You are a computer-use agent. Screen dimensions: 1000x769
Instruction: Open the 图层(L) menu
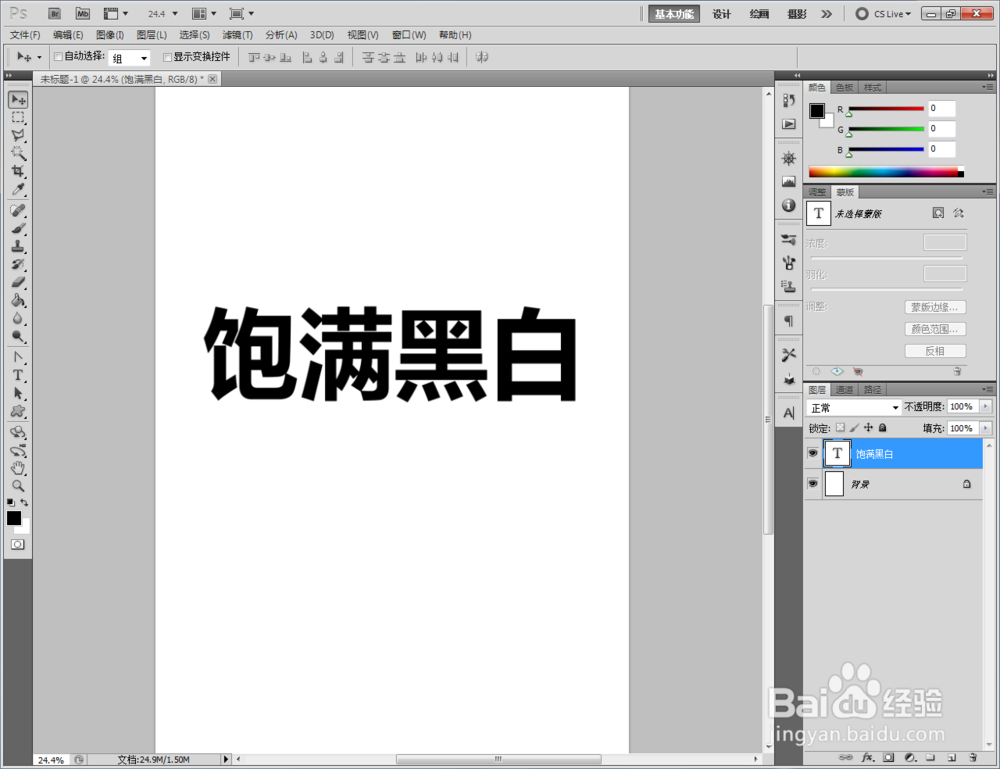tap(152, 35)
